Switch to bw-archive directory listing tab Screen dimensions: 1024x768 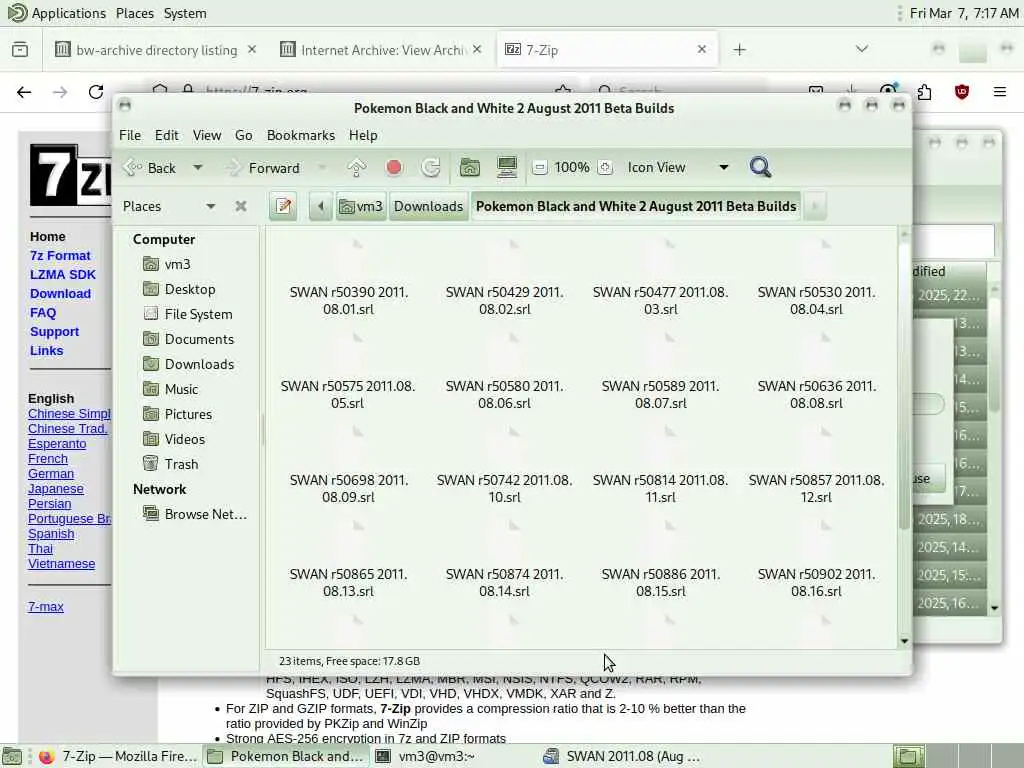156,50
